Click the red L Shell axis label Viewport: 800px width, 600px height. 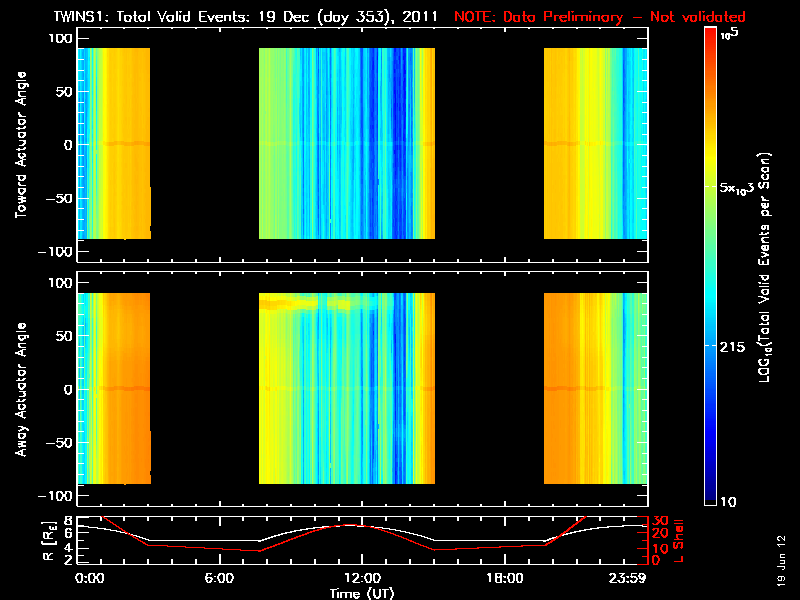(678, 541)
